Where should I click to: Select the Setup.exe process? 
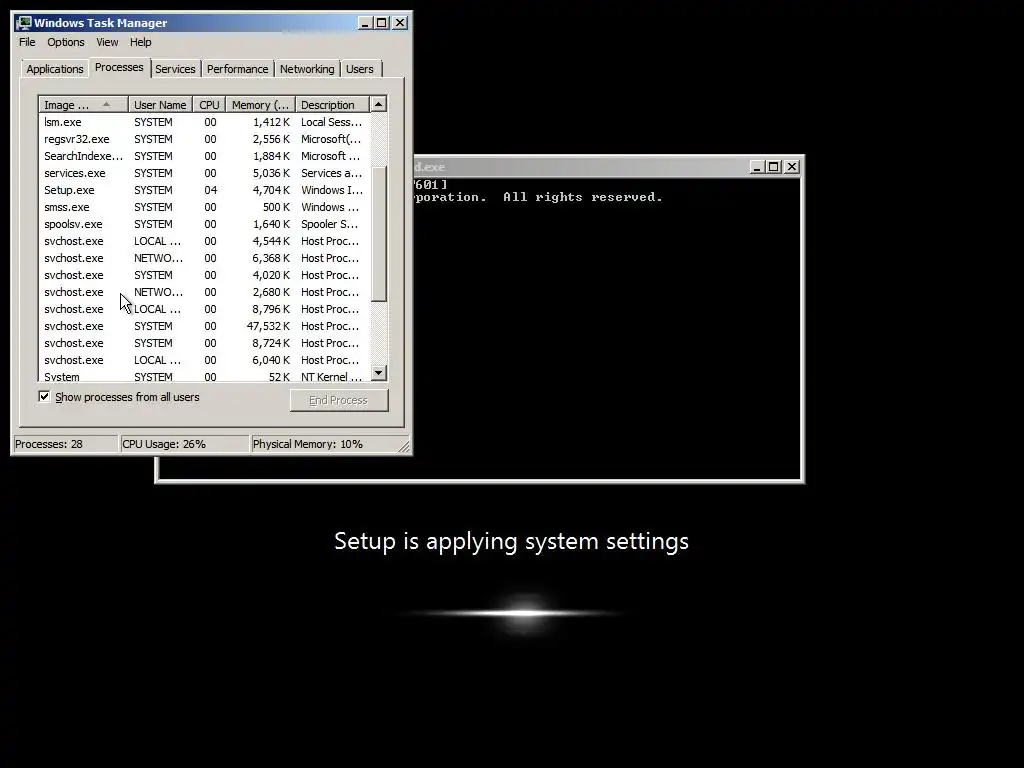(204, 190)
